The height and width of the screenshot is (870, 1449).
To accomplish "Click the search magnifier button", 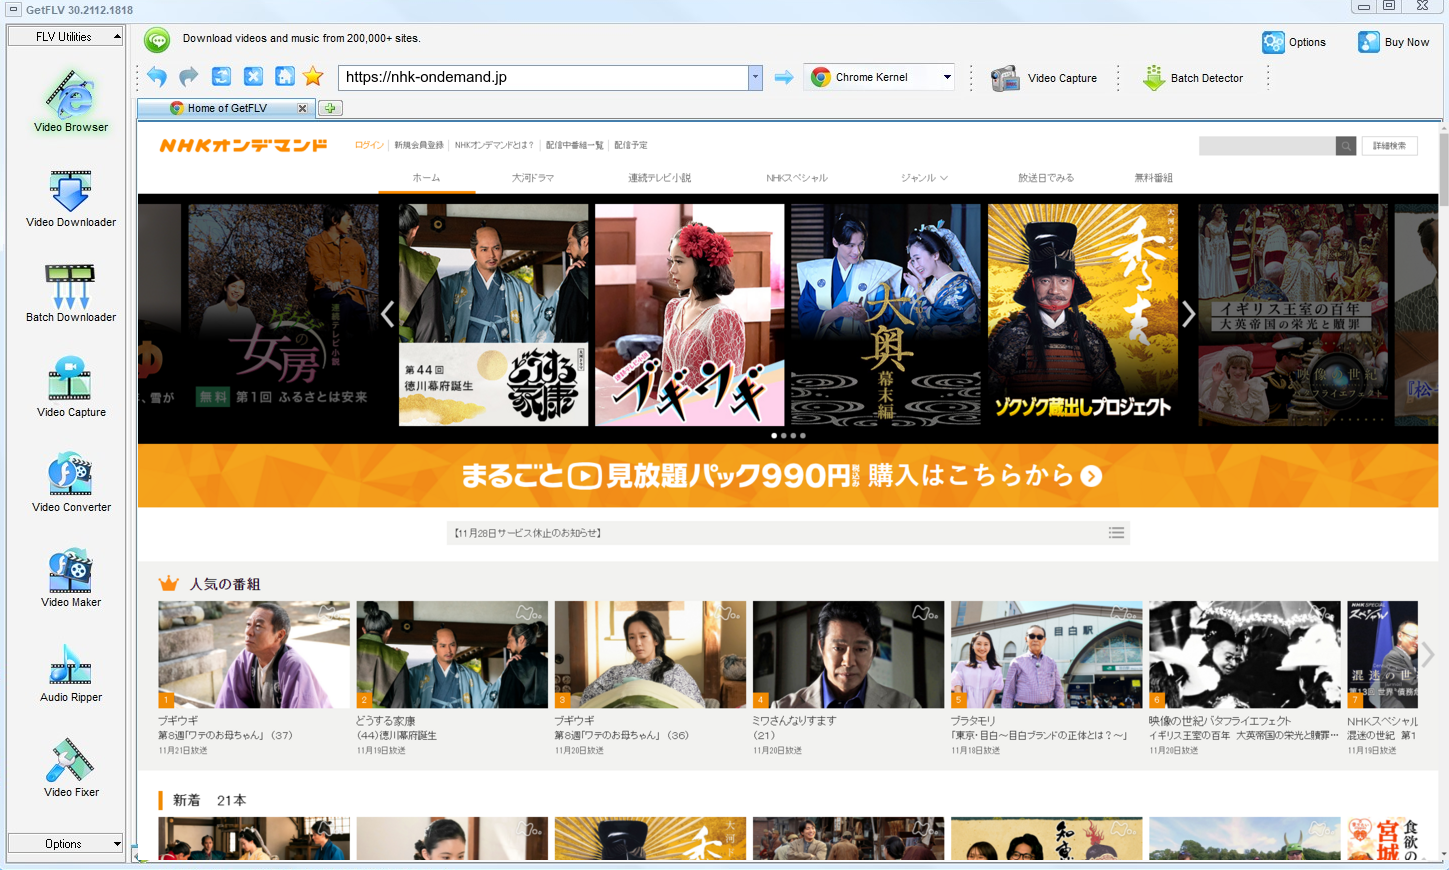I will 1346,146.
